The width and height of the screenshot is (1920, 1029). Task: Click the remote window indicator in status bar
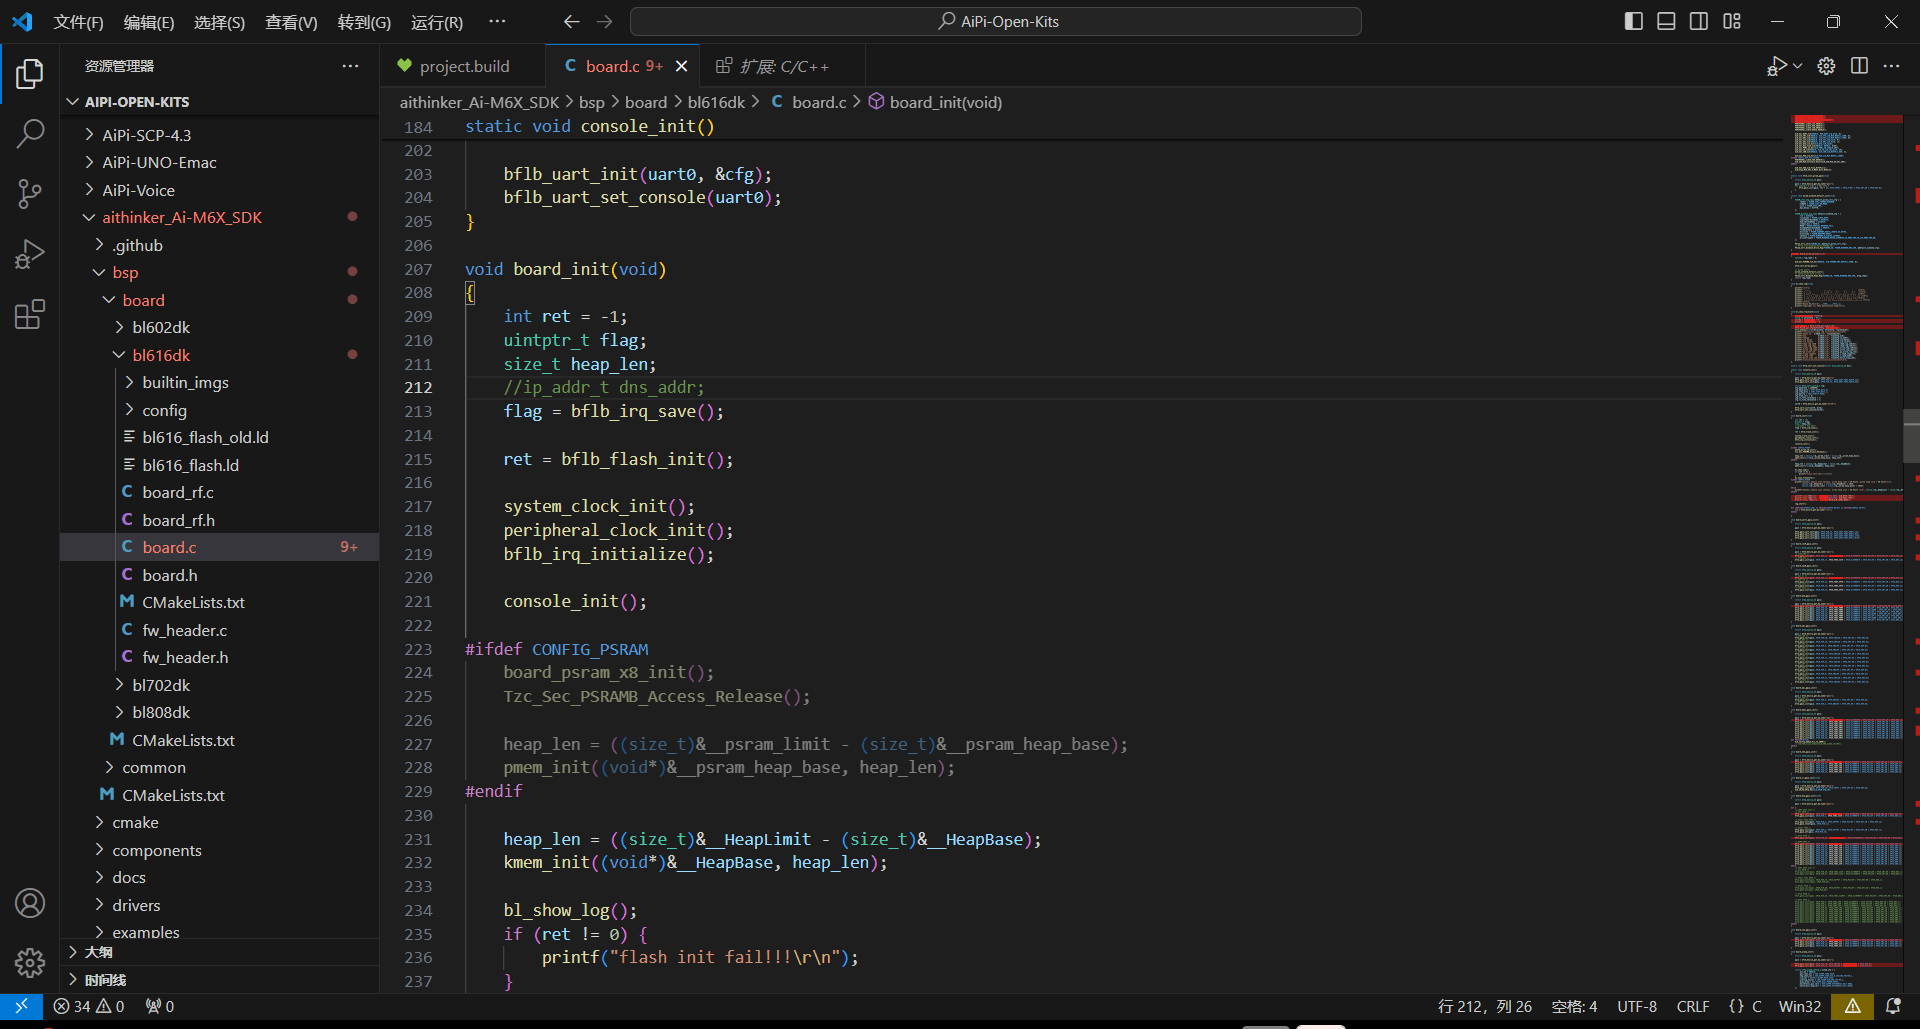(x=21, y=1006)
